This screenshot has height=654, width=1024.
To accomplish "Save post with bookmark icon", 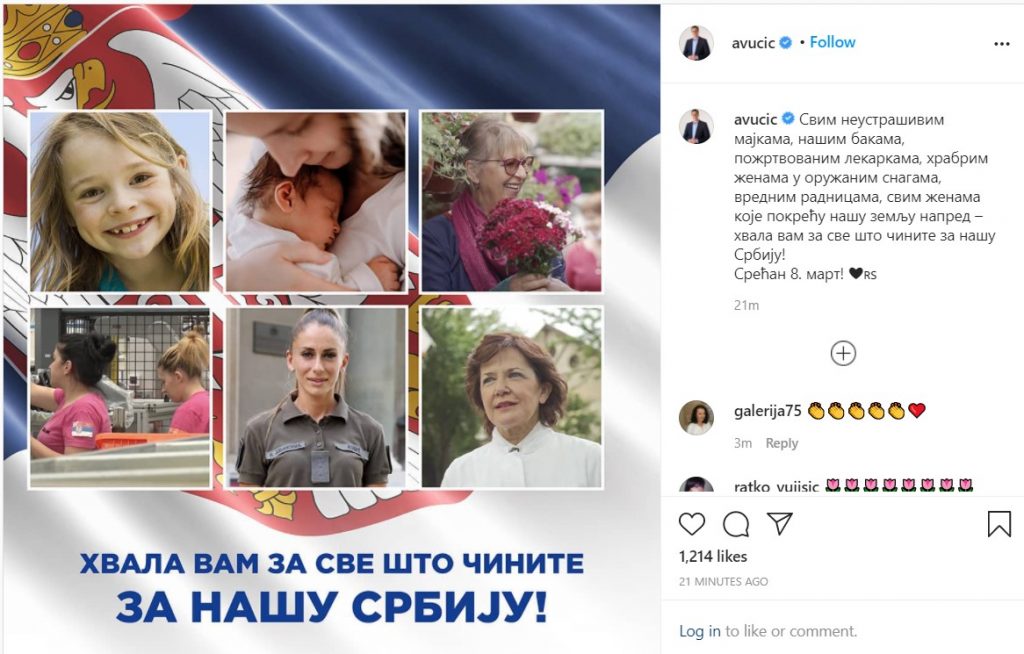I will pyautogui.click(x=999, y=524).
